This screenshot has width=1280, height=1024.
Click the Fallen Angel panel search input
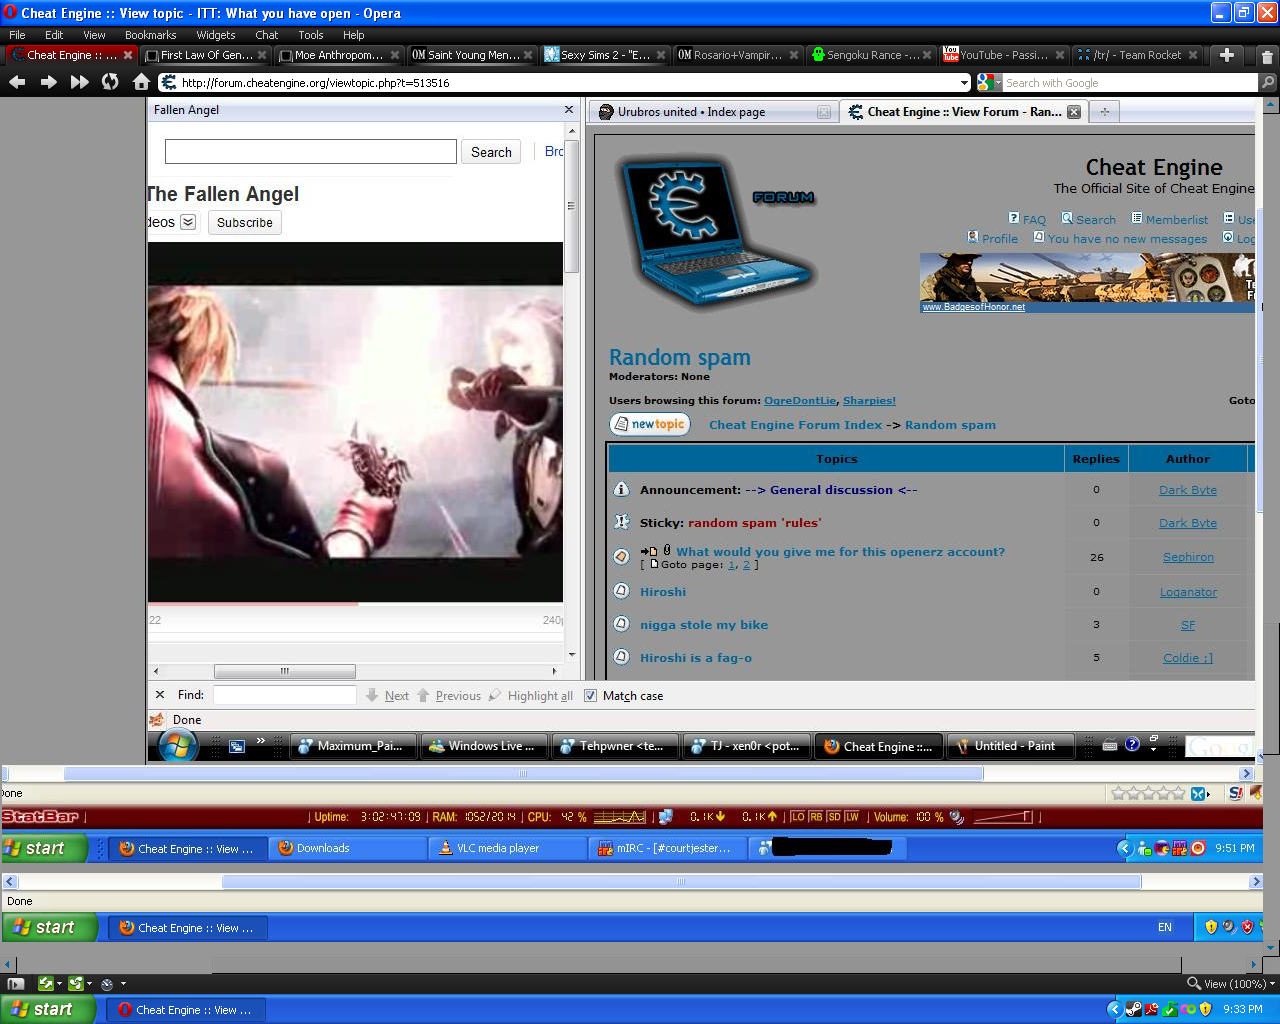pyautogui.click(x=311, y=151)
